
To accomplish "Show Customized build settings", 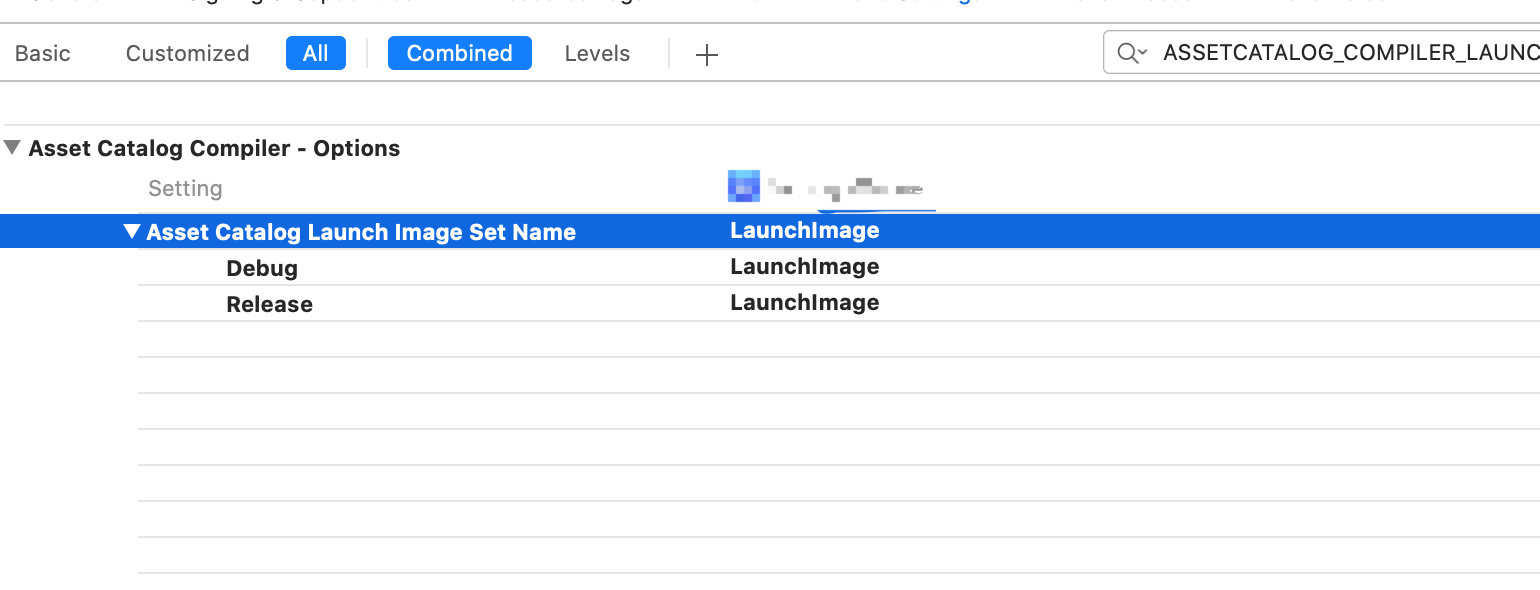I will [187, 53].
